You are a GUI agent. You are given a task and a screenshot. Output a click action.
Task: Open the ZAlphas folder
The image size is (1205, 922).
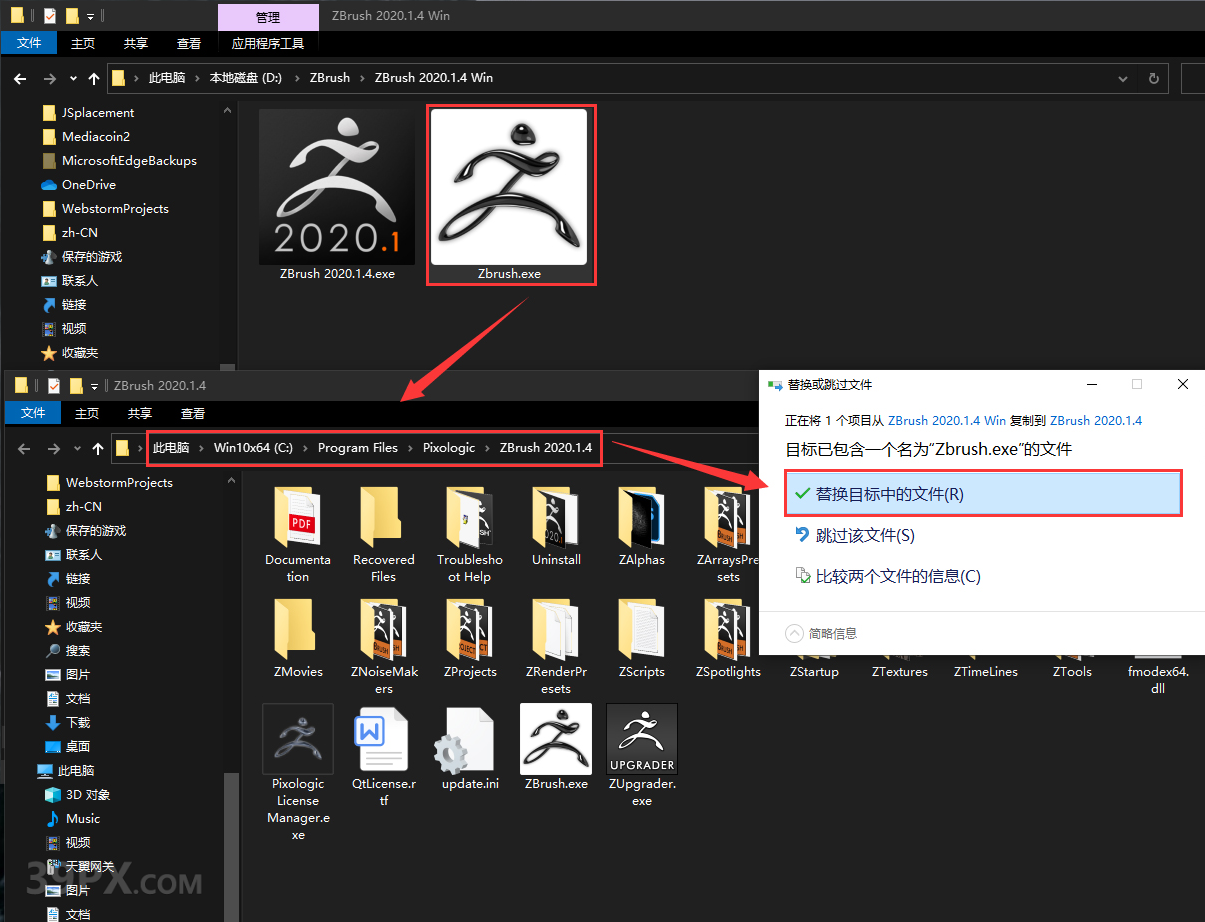(x=642, y=528)
